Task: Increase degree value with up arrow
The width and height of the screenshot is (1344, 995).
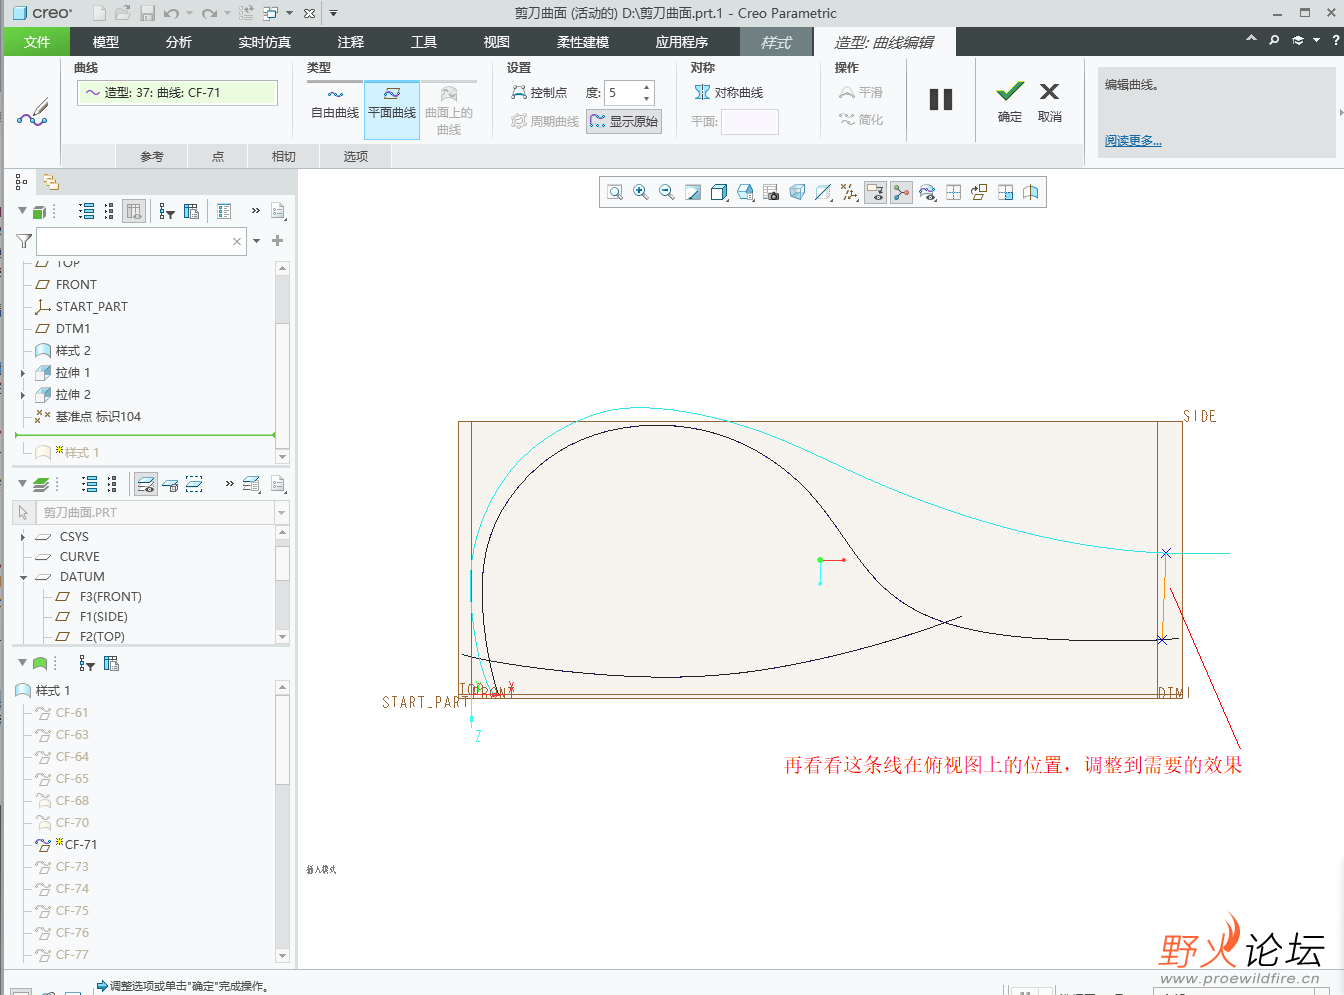Action: tap(647, 87)
